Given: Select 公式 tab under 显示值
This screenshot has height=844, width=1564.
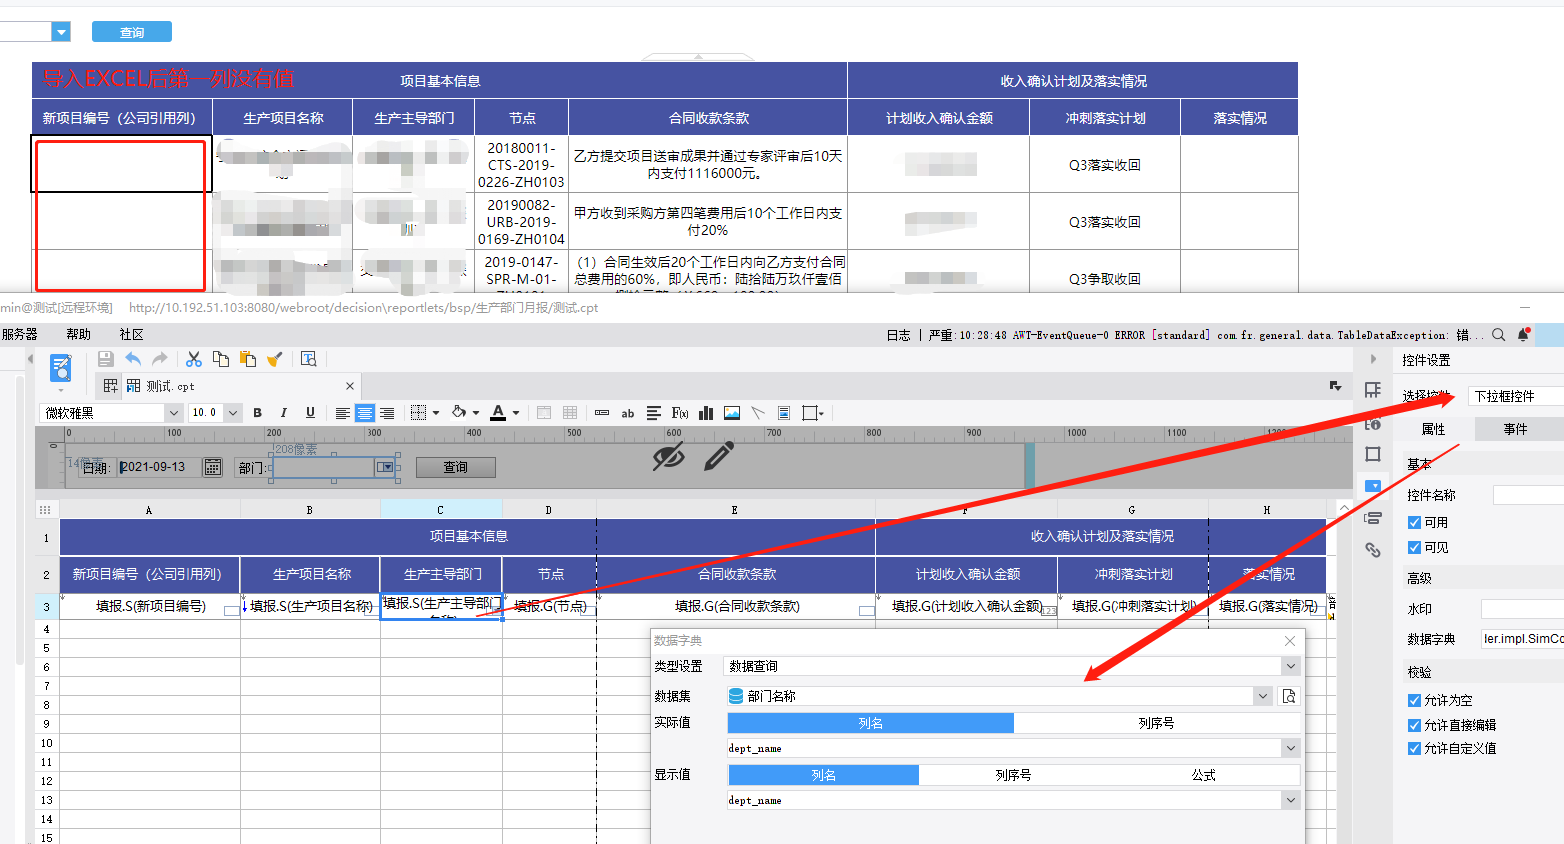Looking at the screenshot, I should pyautogui.click(x=1203, y=775).
